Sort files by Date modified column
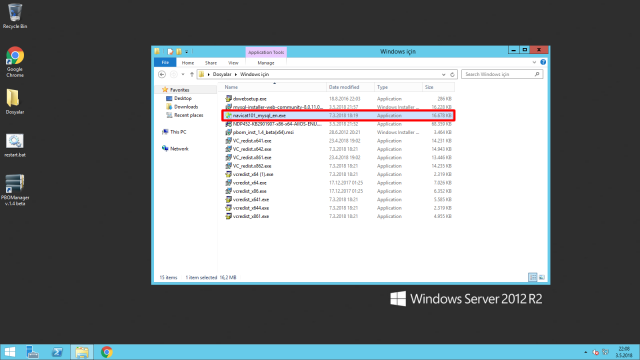 [x=350, y=87]
